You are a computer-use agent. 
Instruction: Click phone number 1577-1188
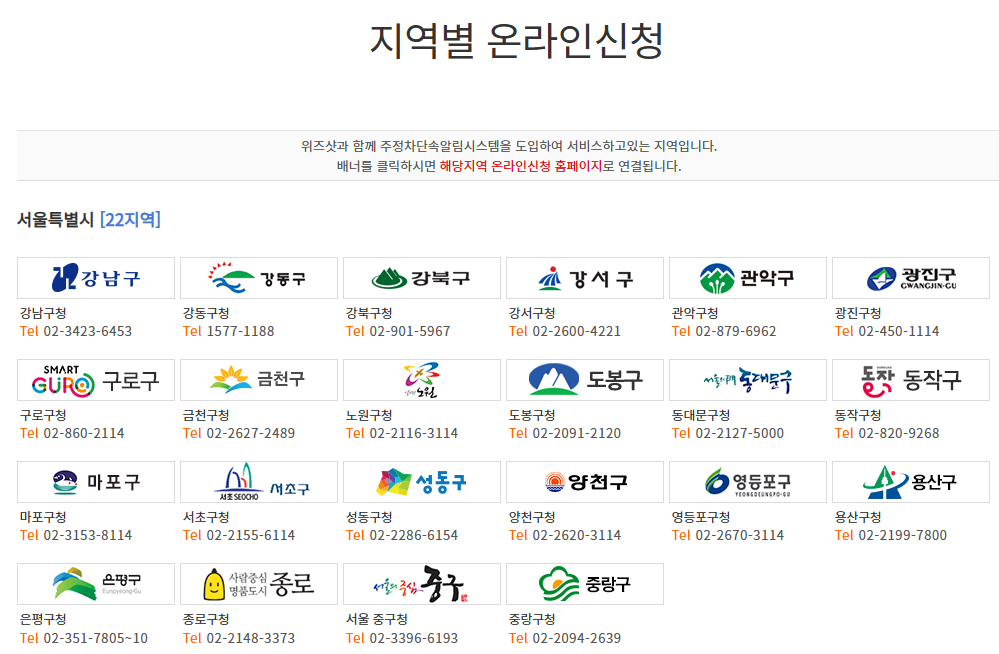pyautogui.click(x=240, y=331)
